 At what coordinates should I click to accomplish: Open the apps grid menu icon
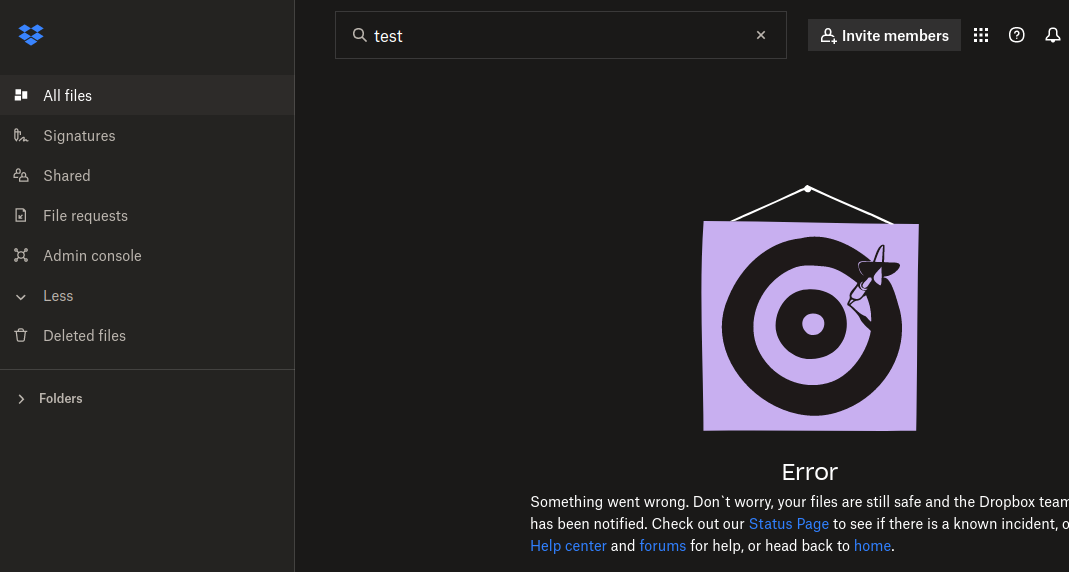pyautogui.click(x=980, y=35)
